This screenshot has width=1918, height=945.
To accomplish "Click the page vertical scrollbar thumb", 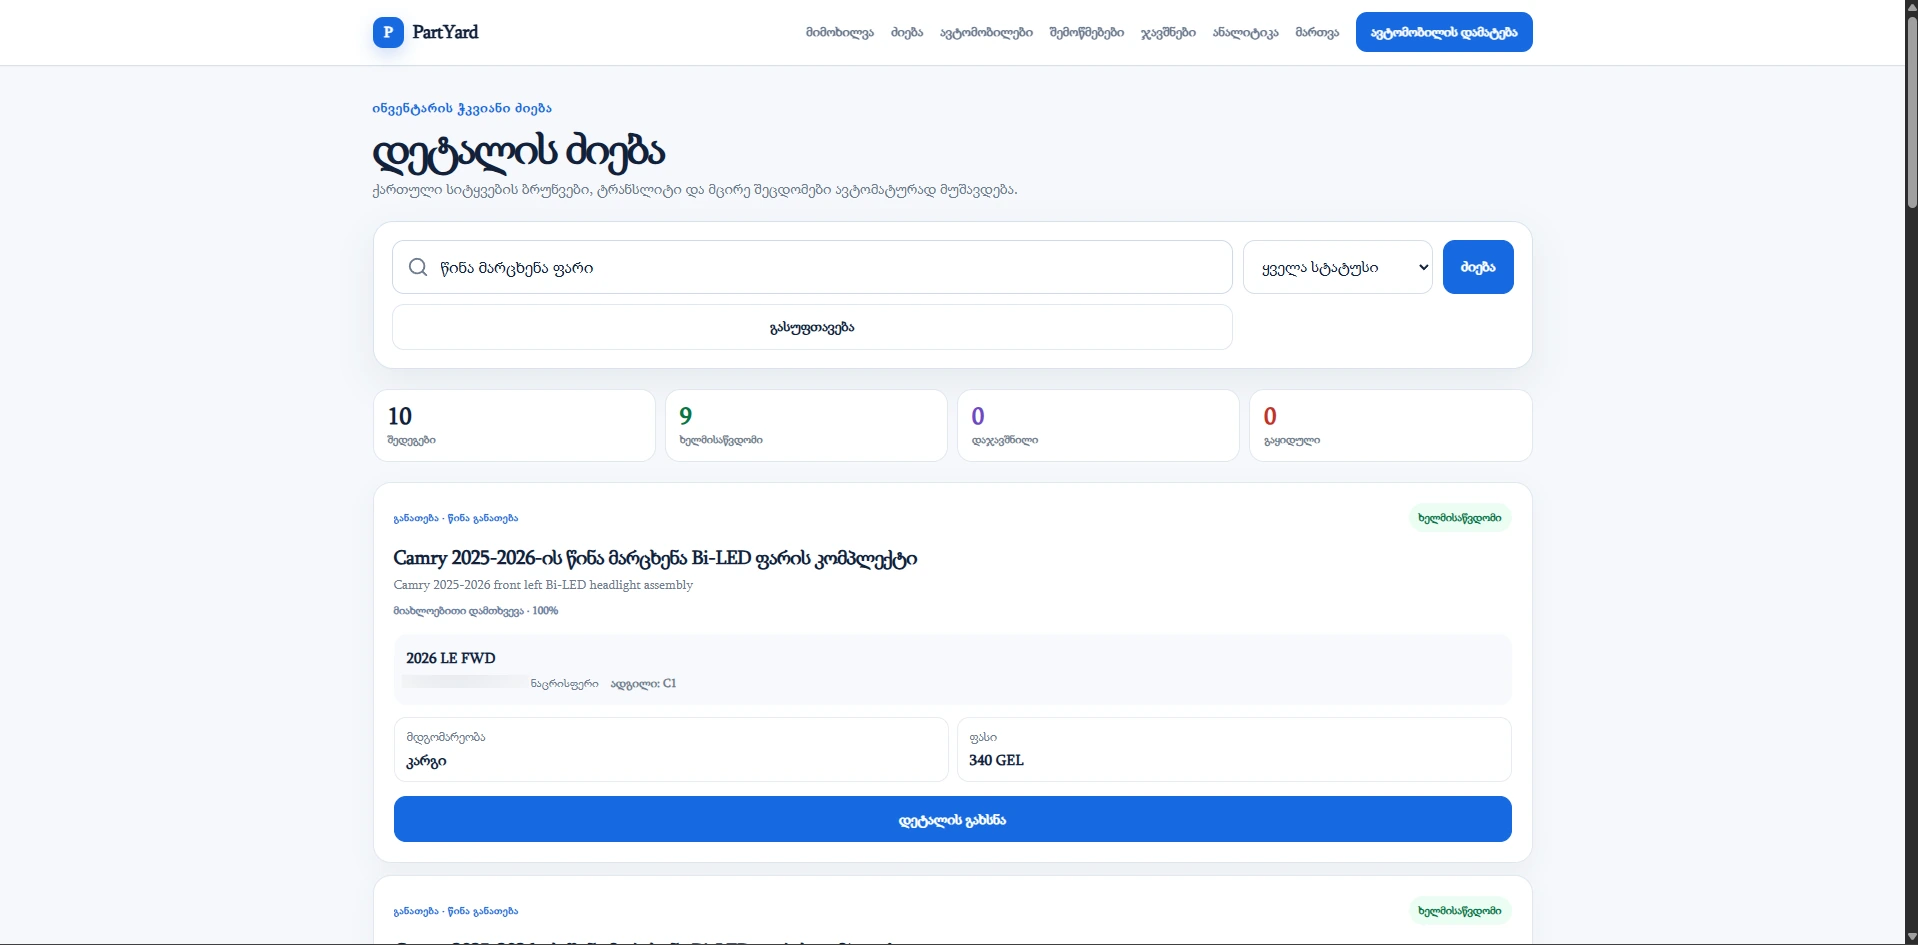I will (x=1912, y=112).
